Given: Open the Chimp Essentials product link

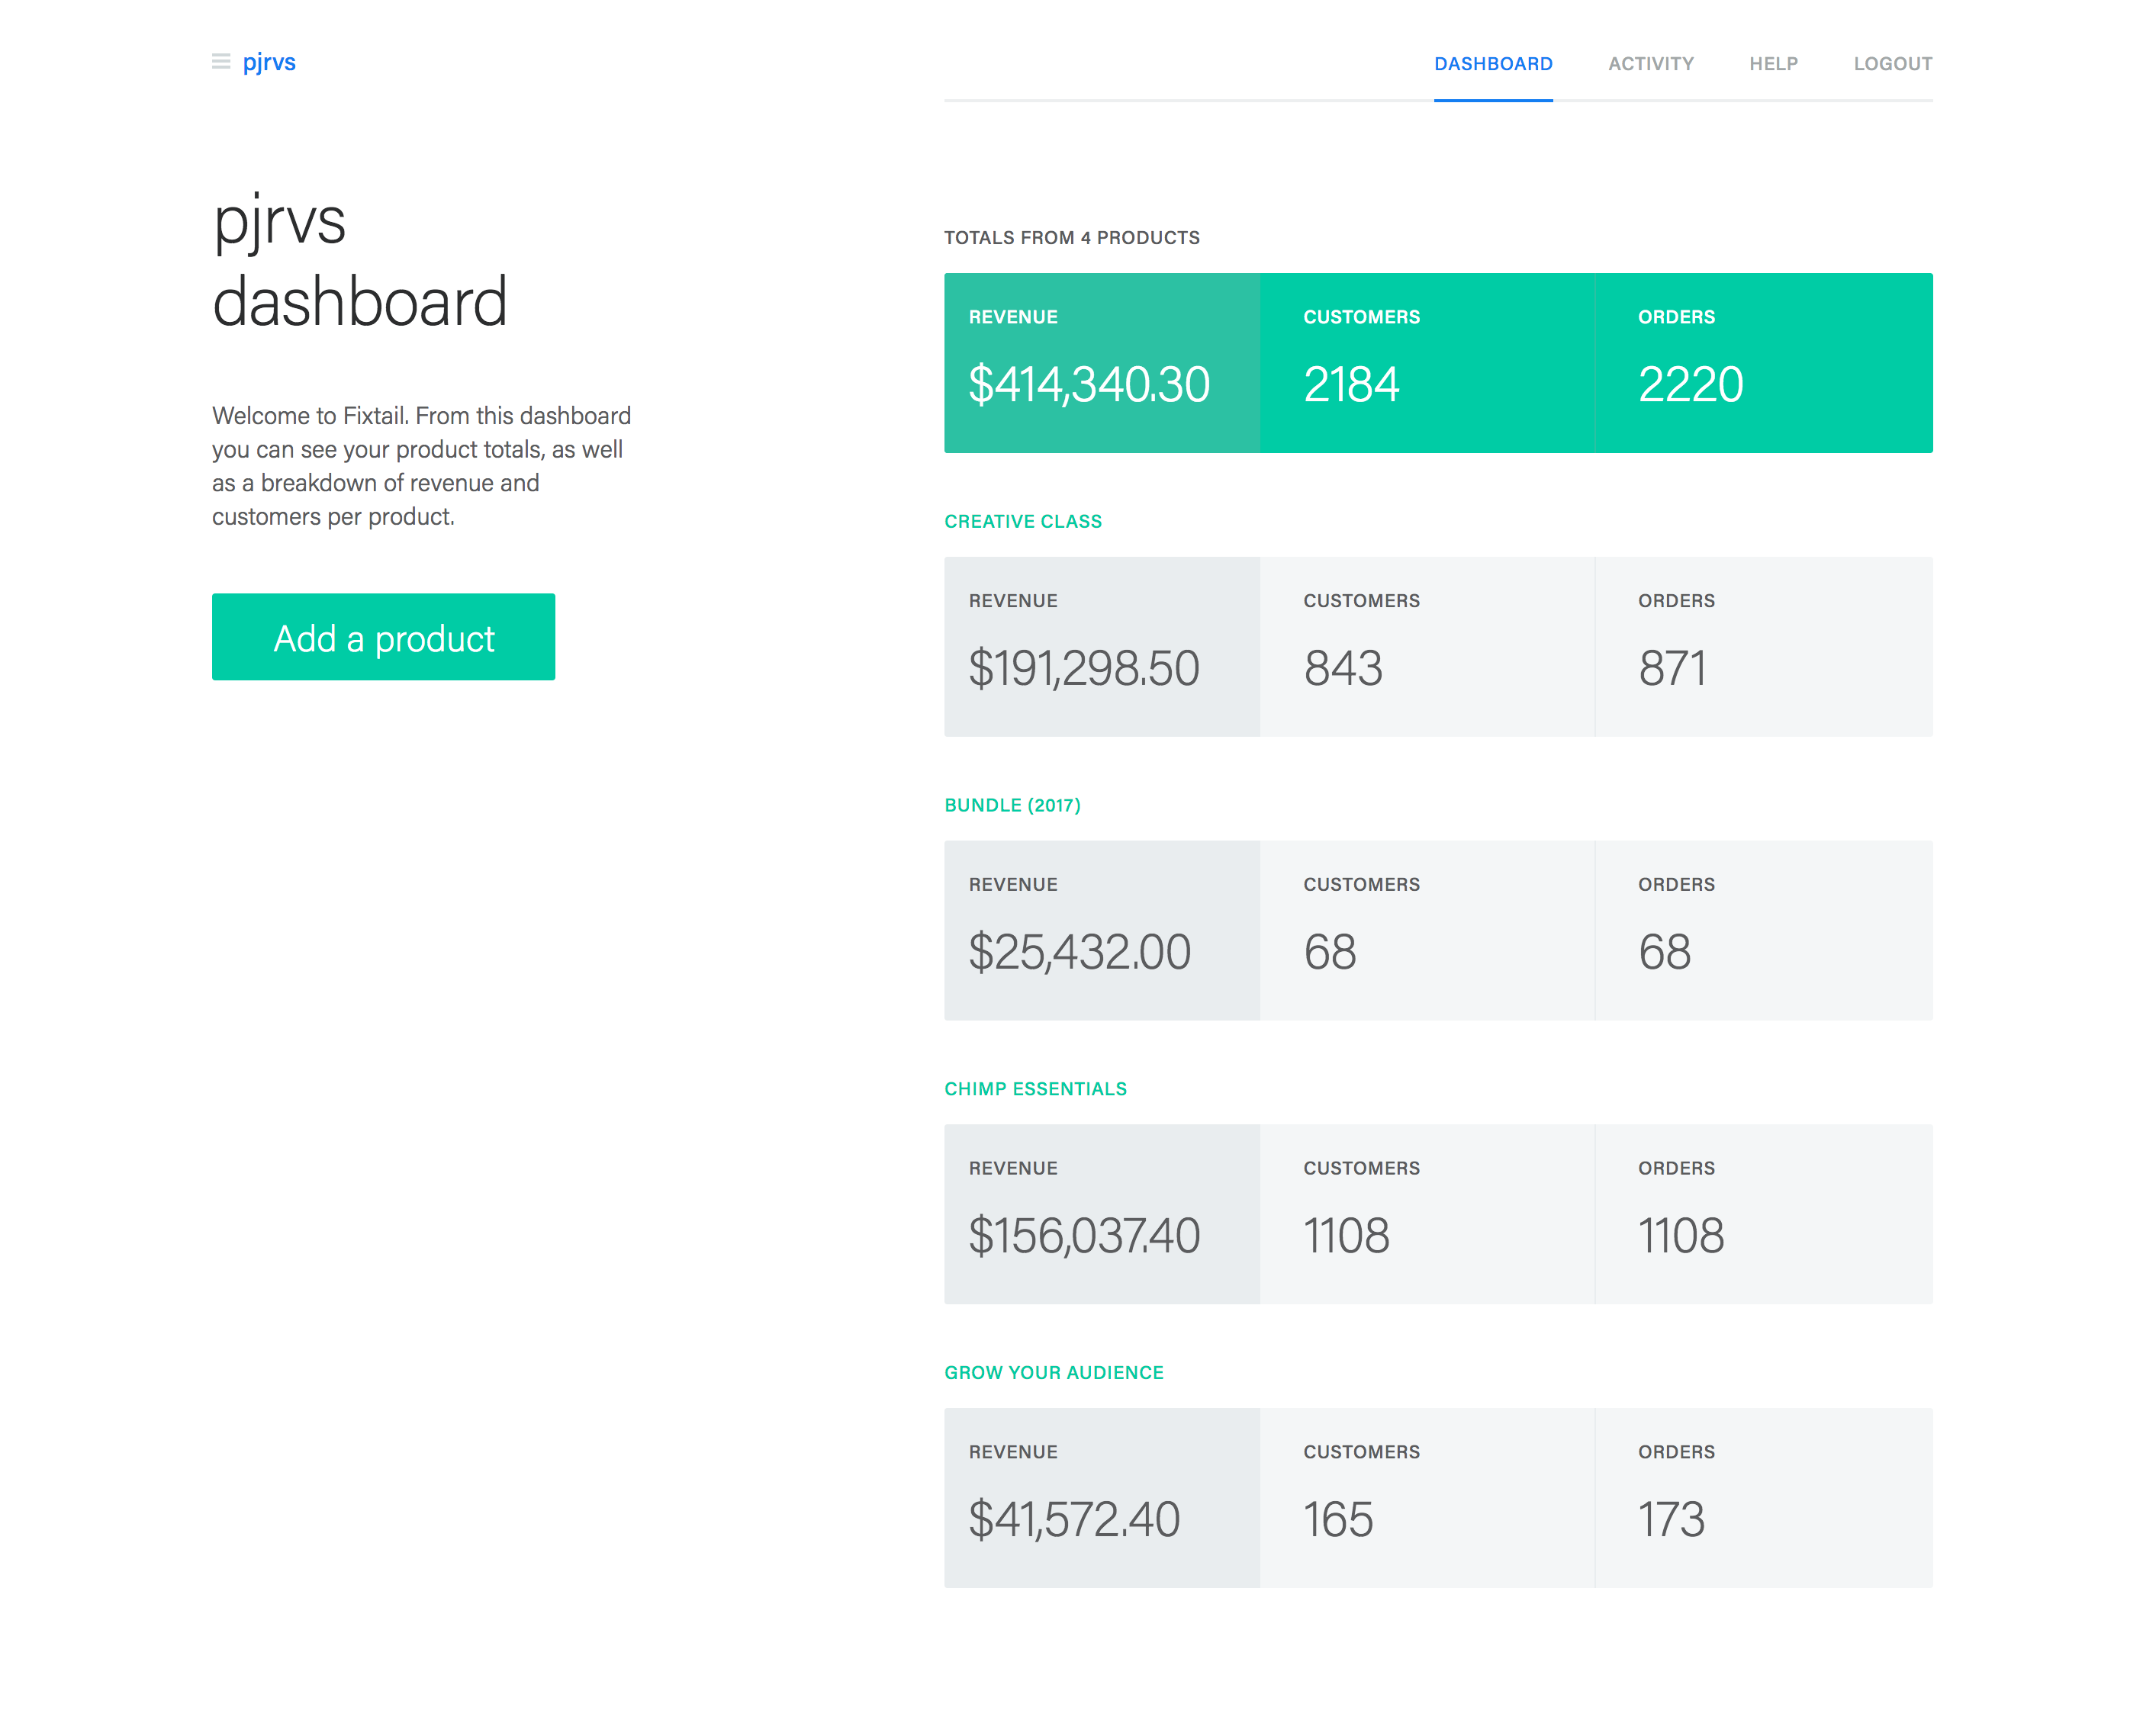Looking at the screenshot, I should pos(1035,1089).
